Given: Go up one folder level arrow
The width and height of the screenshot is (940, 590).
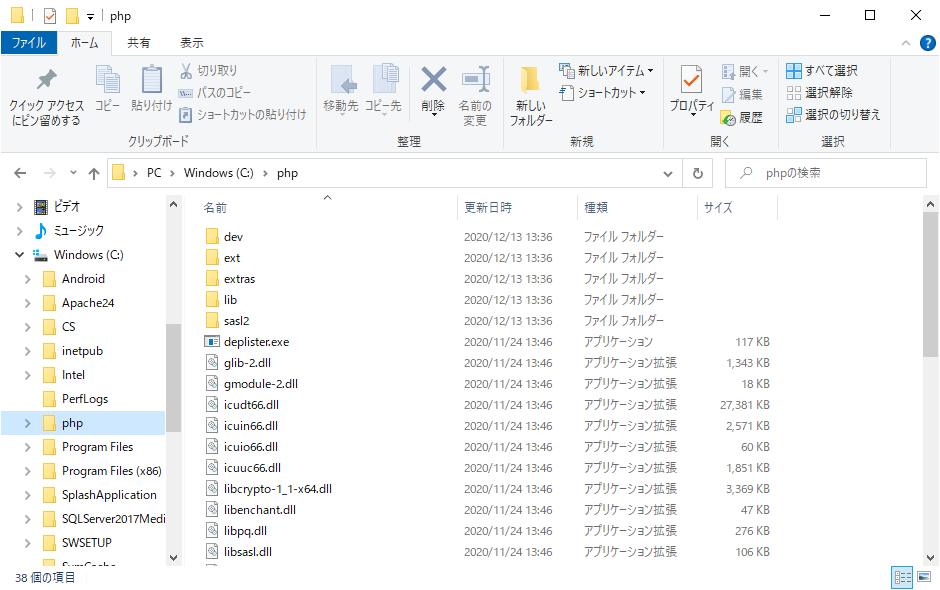Looking at the screenshot, I should [94, 173].
